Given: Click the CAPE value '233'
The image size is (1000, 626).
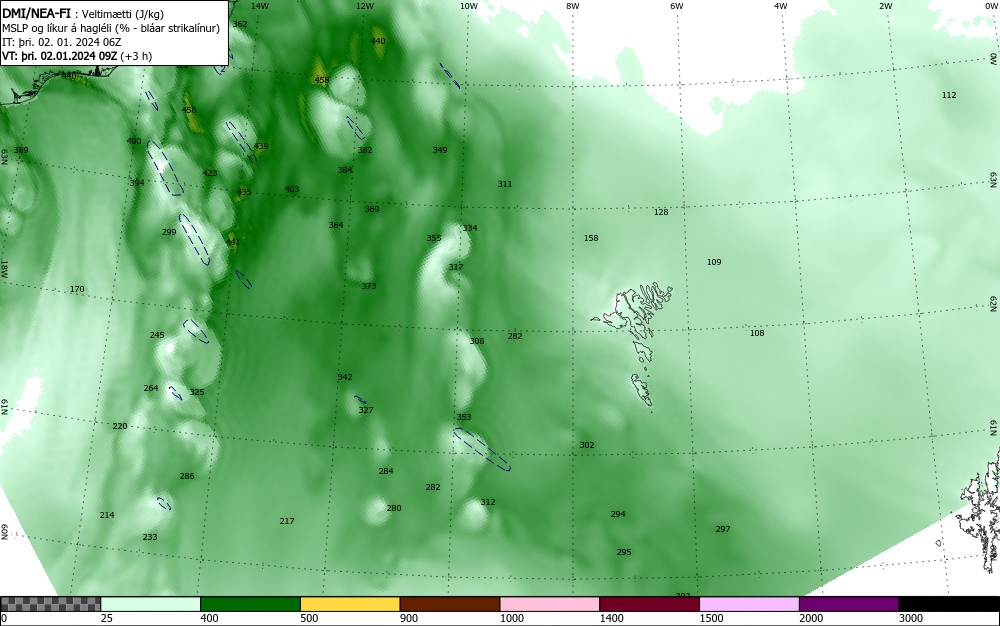Looking at the screenshot, I should pyautogui.click(x=150, y=537).
